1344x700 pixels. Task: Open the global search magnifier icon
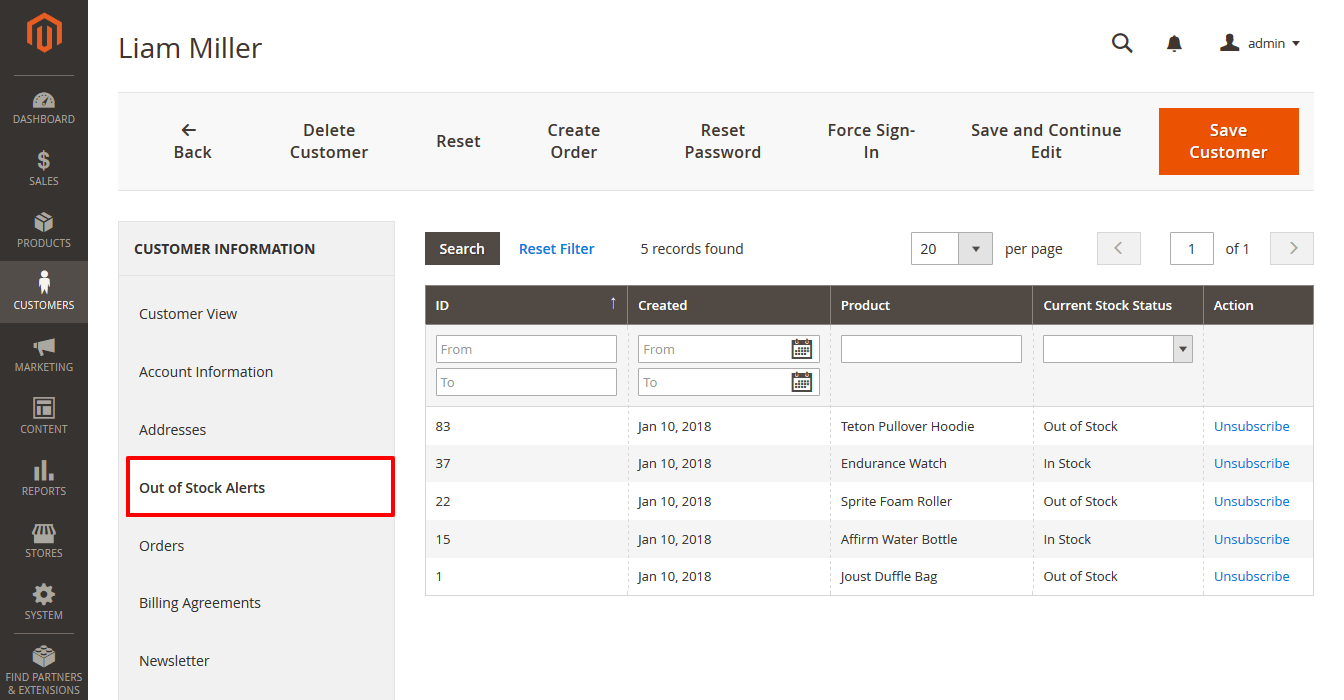(1122, 43)
